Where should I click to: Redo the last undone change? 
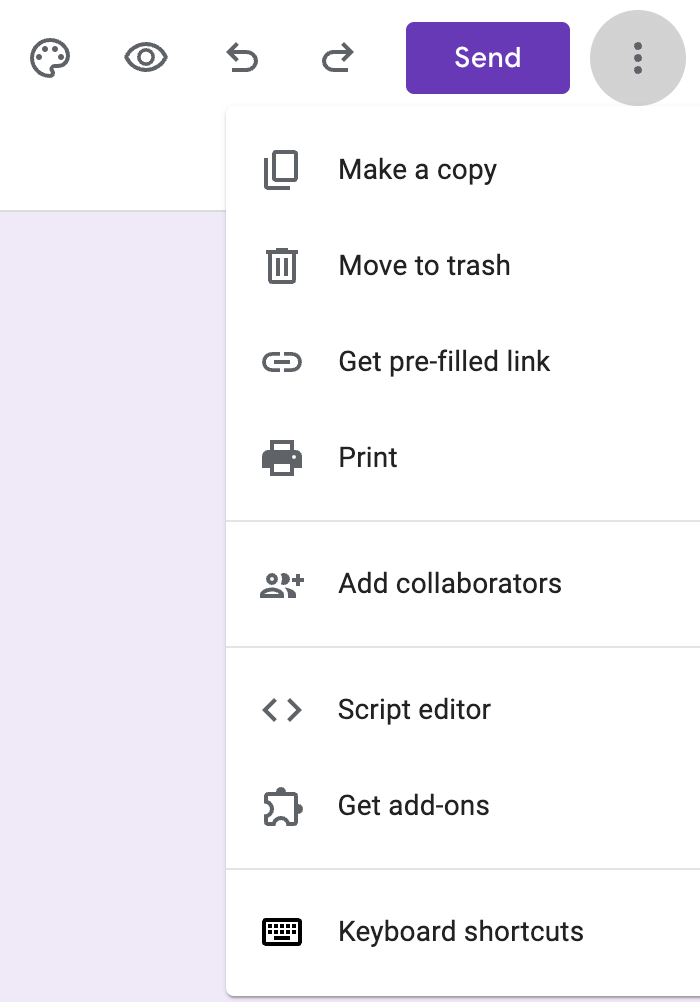[x=338, y=58]
